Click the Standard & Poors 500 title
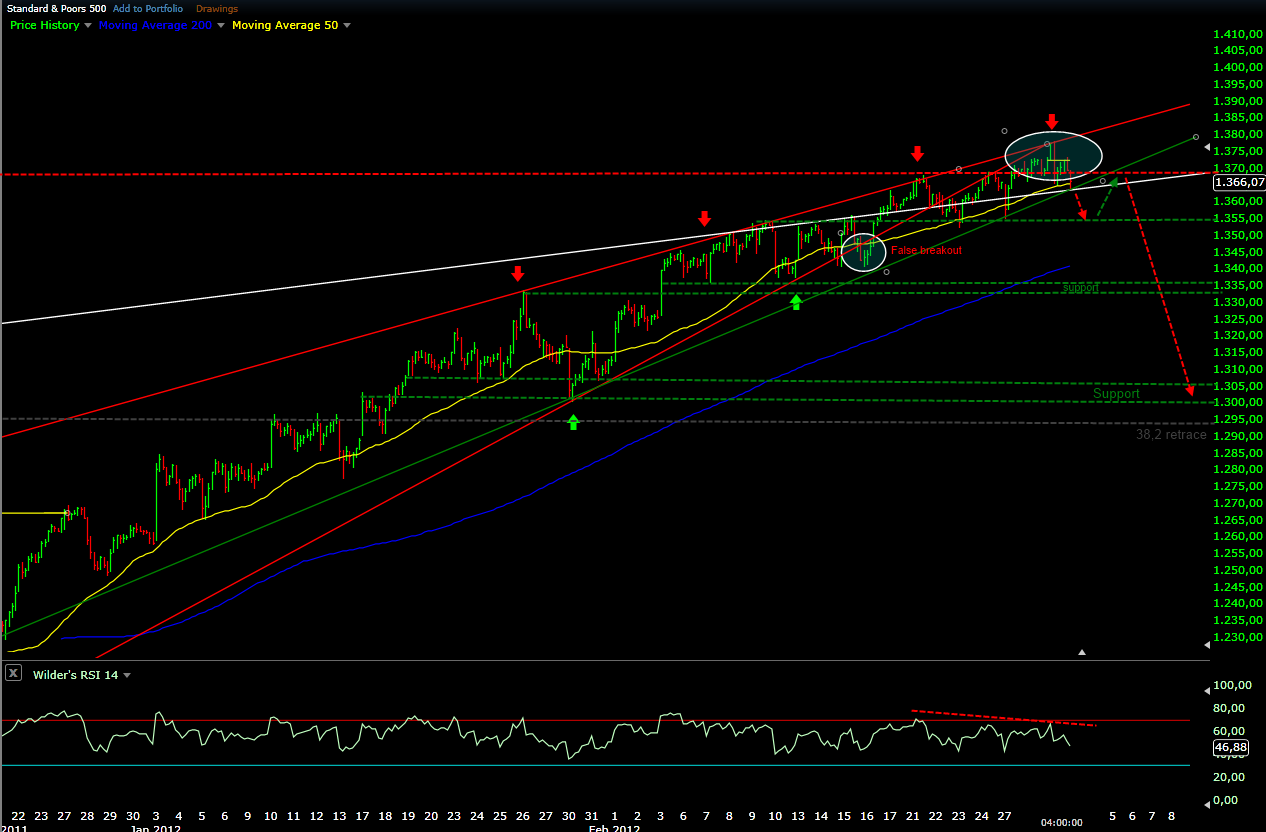This screenshot has height=832, width=1266. [x=55, y=8]
